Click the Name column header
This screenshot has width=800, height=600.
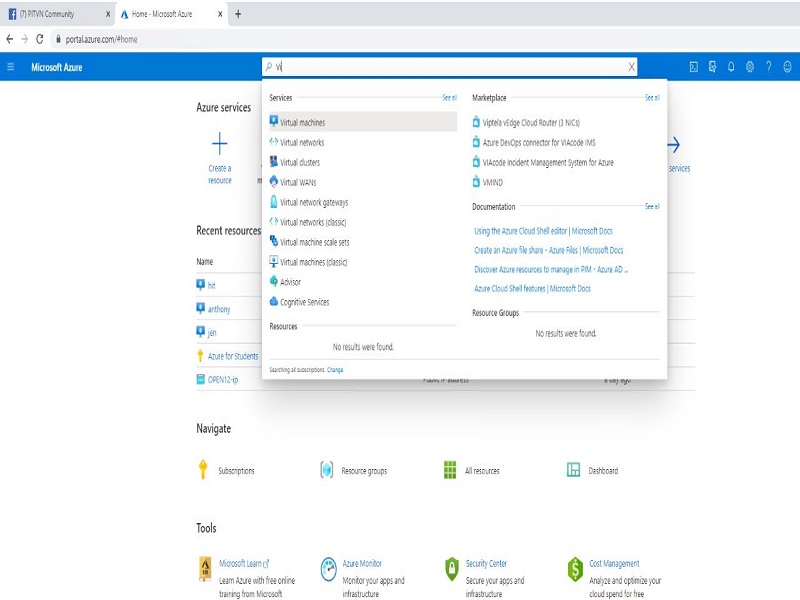point(205,262)
